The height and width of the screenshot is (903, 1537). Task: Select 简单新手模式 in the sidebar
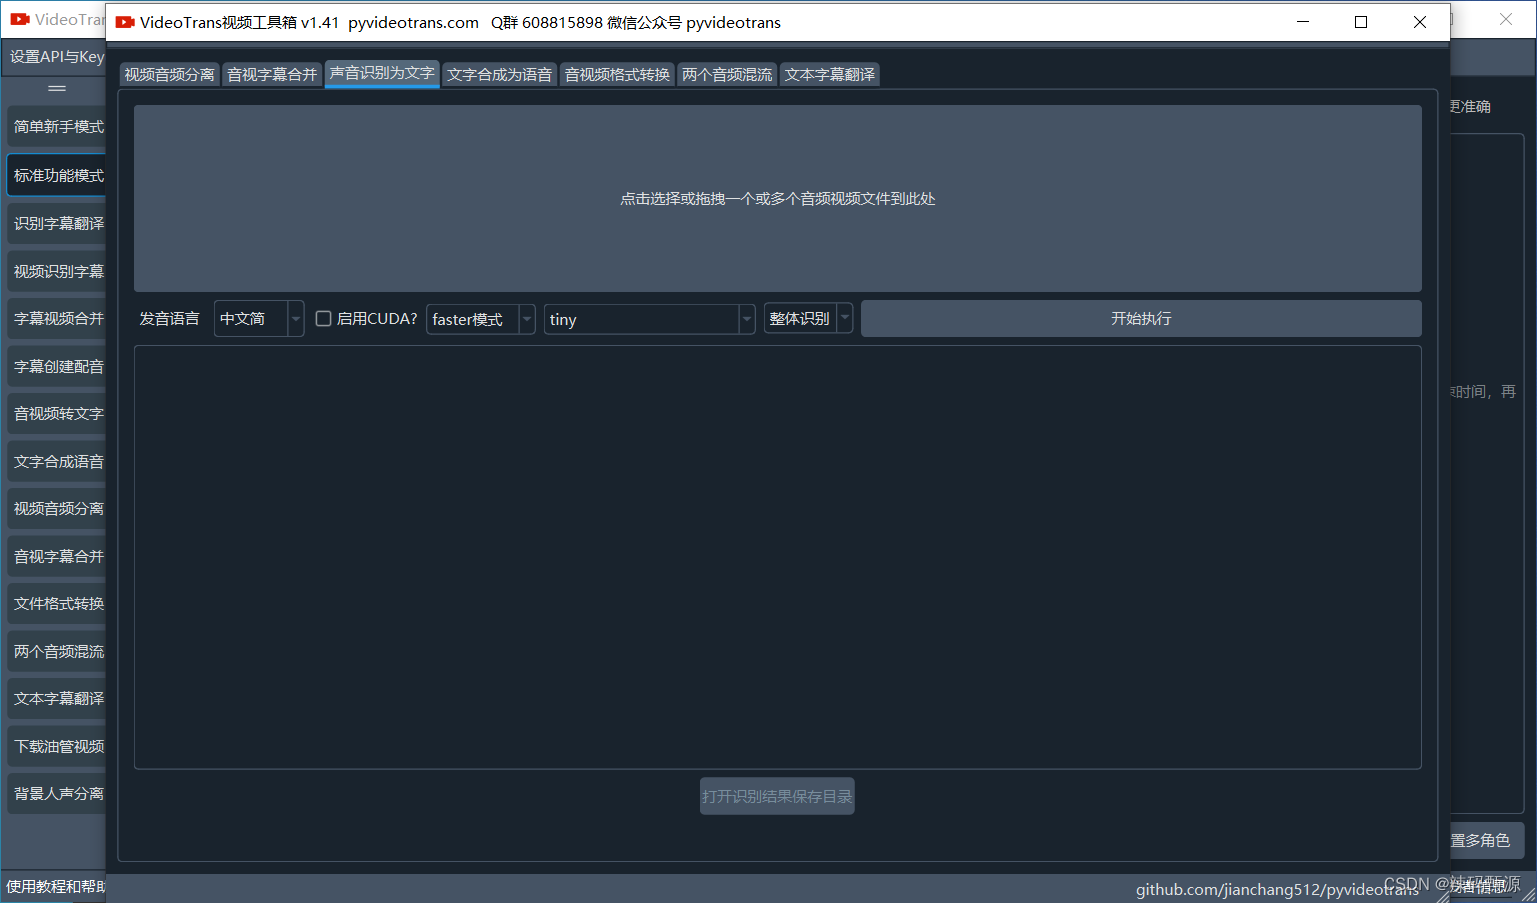point(57,127)
